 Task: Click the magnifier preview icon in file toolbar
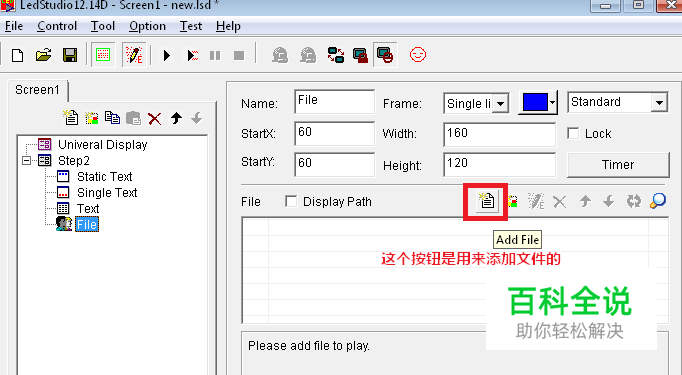[658, 201]
